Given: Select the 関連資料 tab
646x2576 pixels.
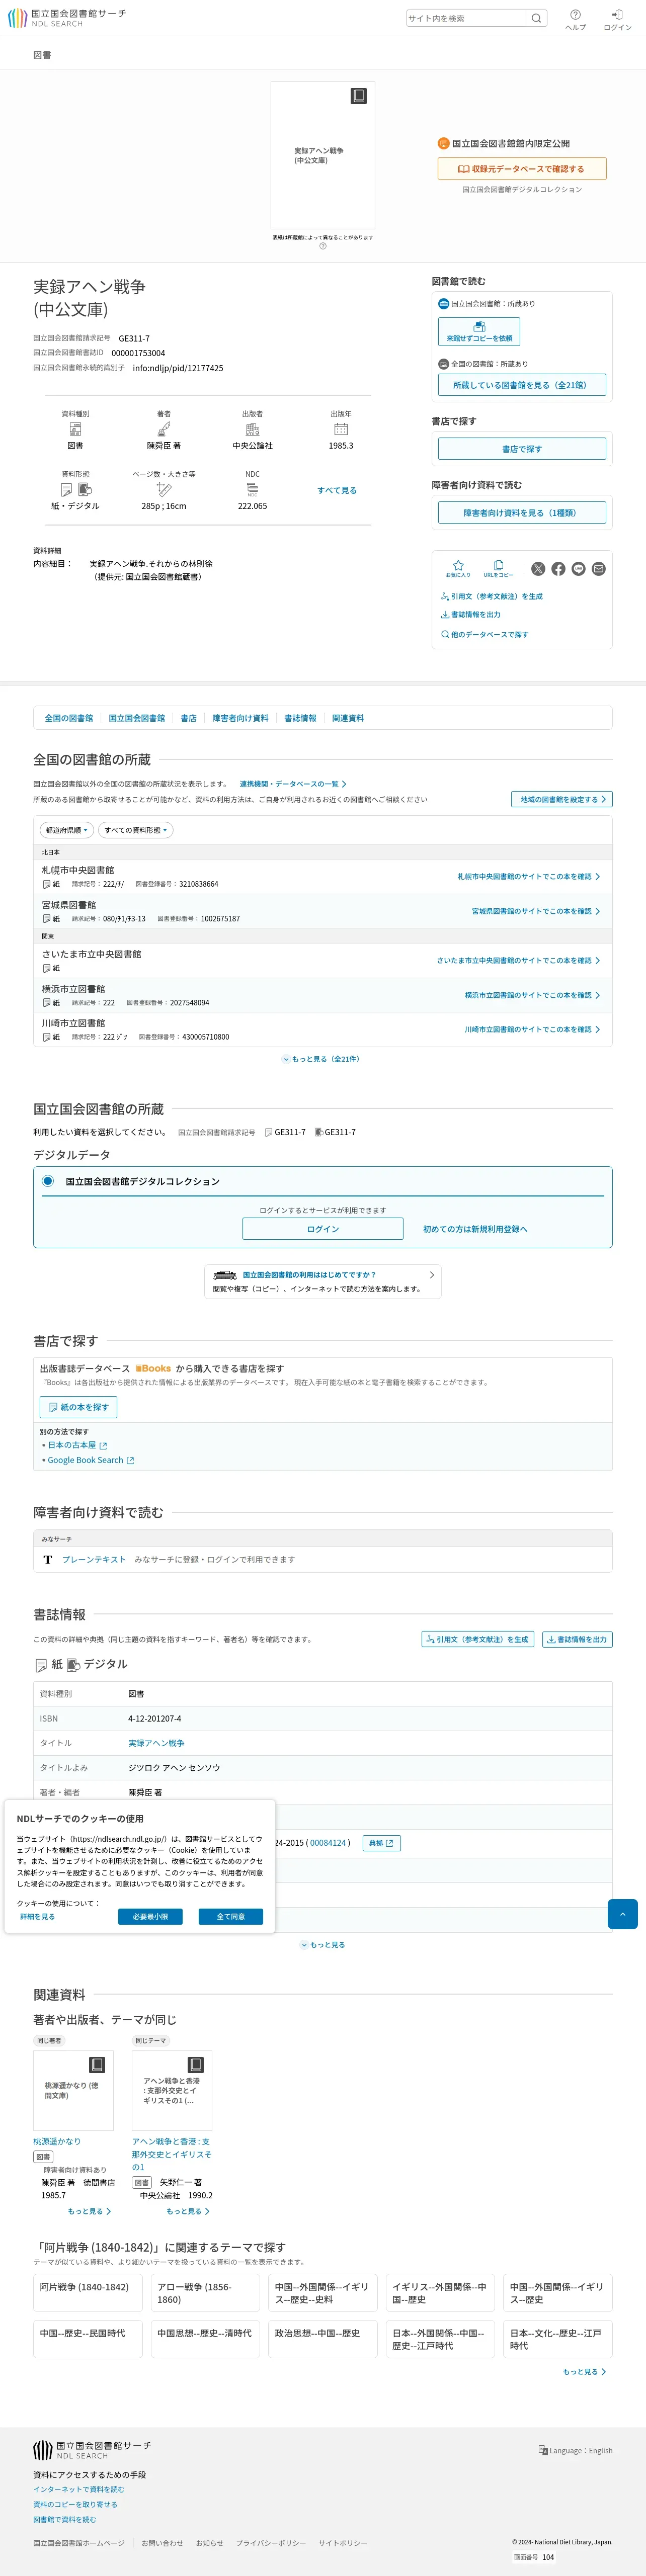Looking at the screenshot, I should click(348, 718).
